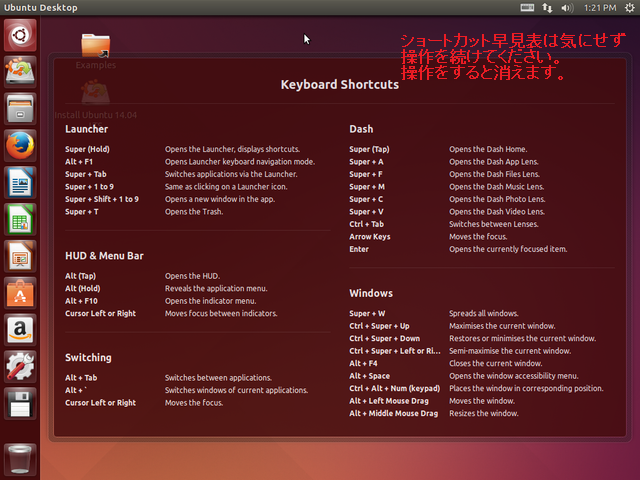The width and height of the screenshot is (640, 480).
Task: Click the floppy disk drive icon
Action: pyautogui.click(x=20, y=404)
